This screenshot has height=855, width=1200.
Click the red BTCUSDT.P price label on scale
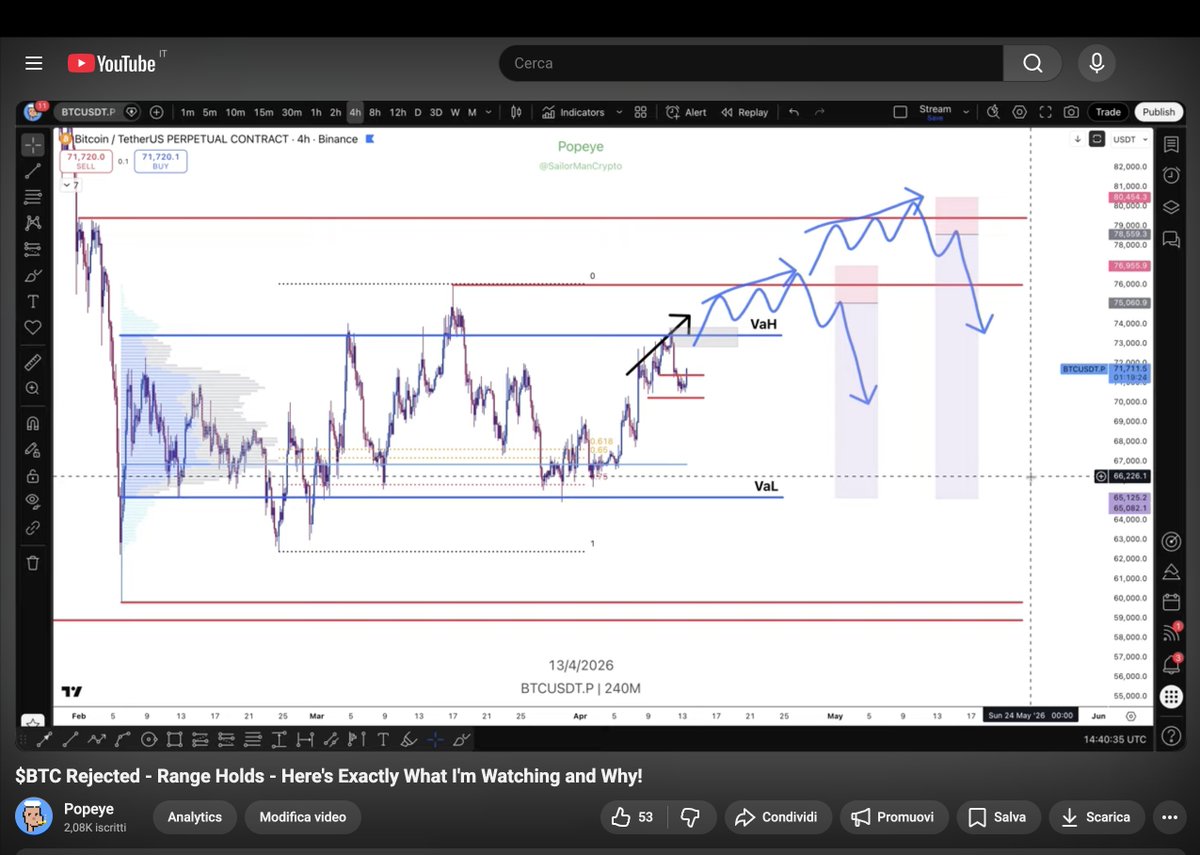pyautogui.click(x=1085, y=369)
